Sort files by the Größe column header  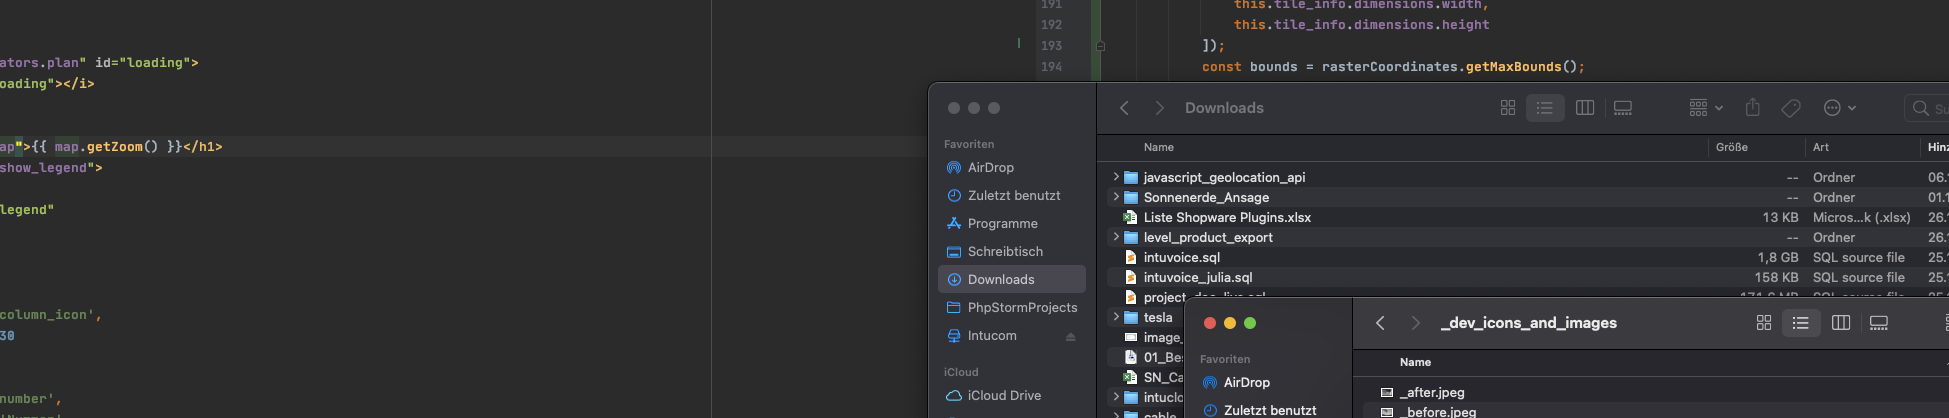coord(1732,147)
